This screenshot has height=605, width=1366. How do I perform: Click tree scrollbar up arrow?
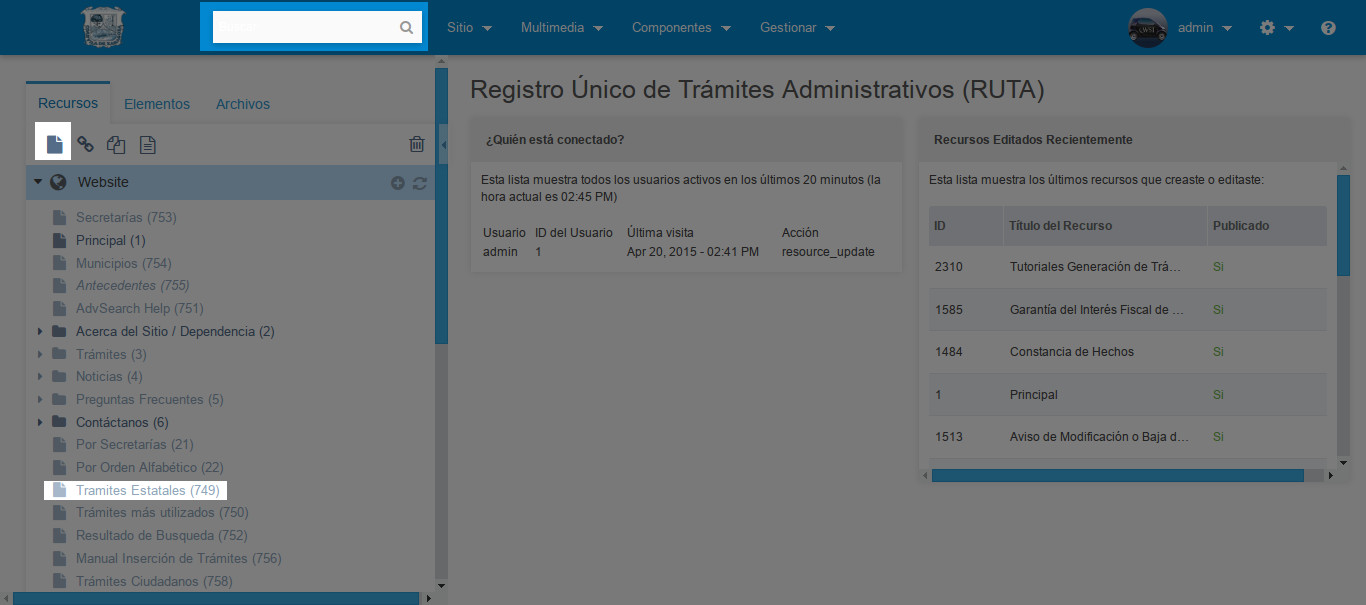[x=441, y=62]
